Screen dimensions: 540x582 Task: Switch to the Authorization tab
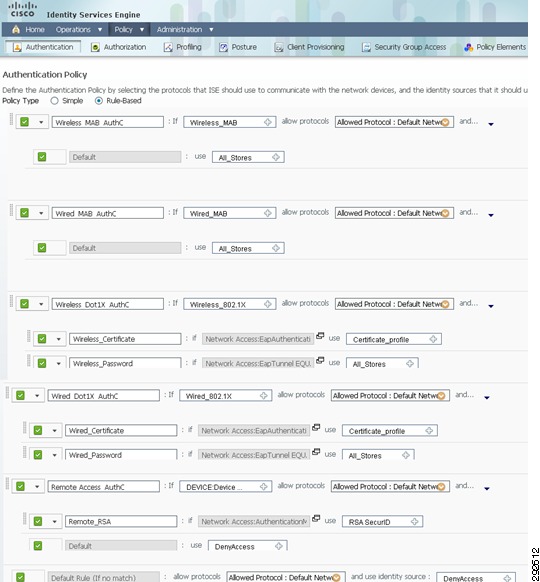[119, 47]
